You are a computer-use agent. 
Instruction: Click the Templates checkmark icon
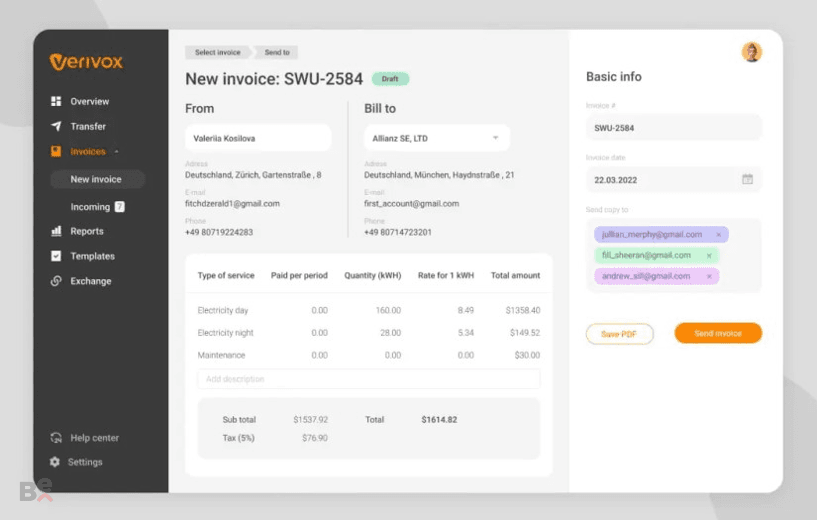tap(56, 256)
